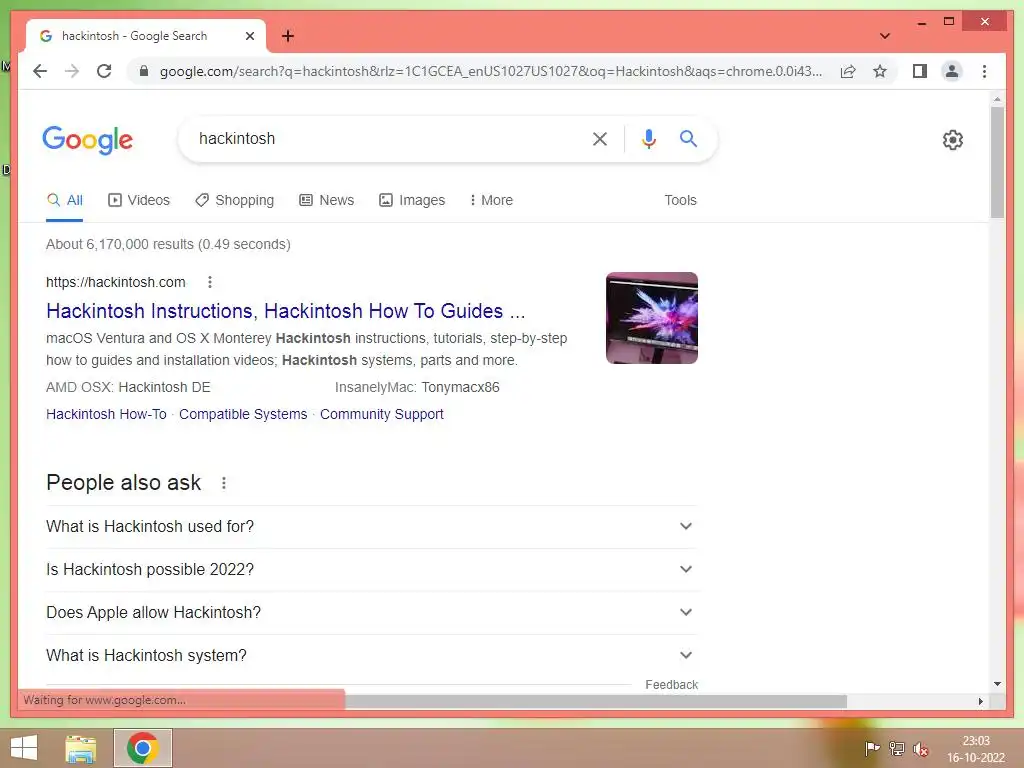This screenshot has width=1024, height=768.
Task: Bookmark this page with the star icon
Action: coord(880,71)
